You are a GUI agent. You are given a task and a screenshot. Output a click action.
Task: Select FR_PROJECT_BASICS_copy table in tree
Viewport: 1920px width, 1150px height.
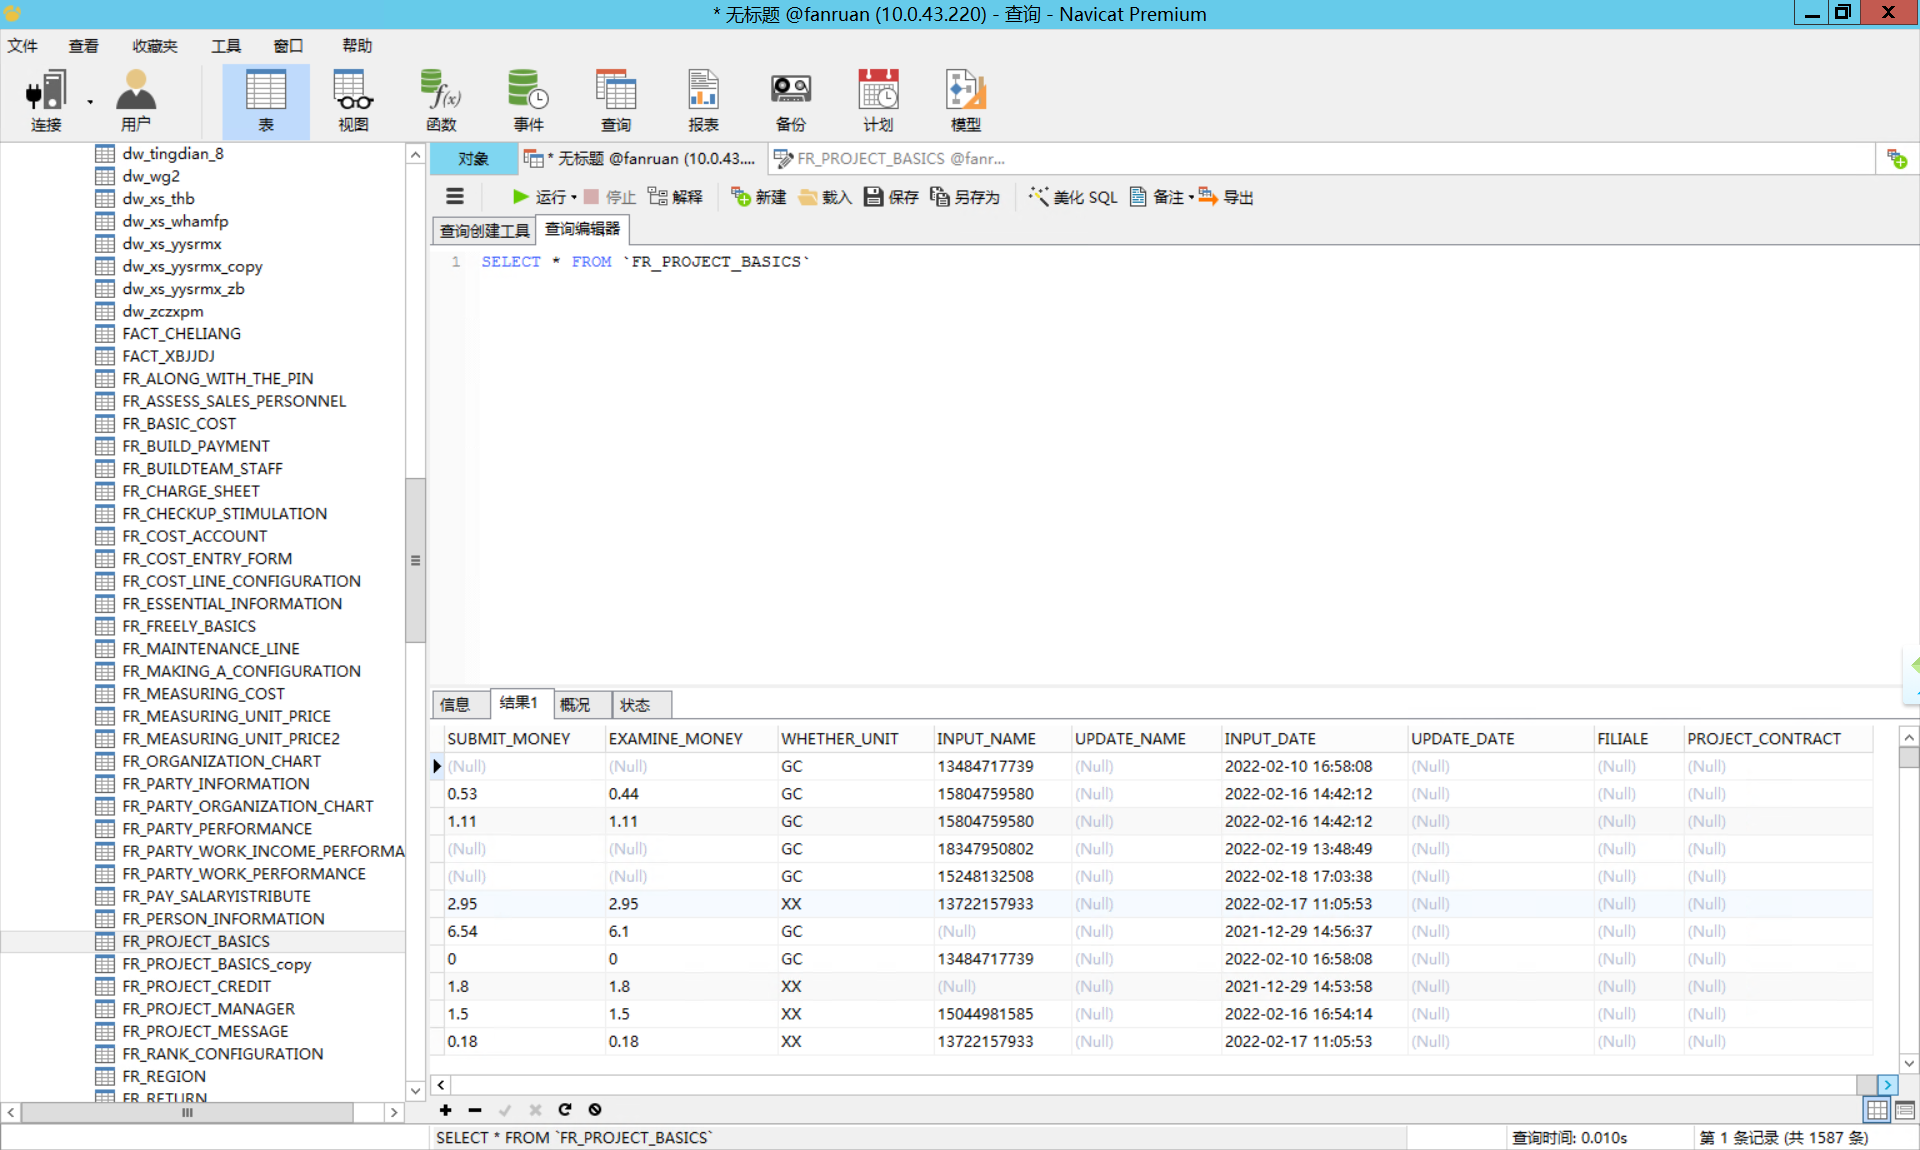tap(216, 964)
